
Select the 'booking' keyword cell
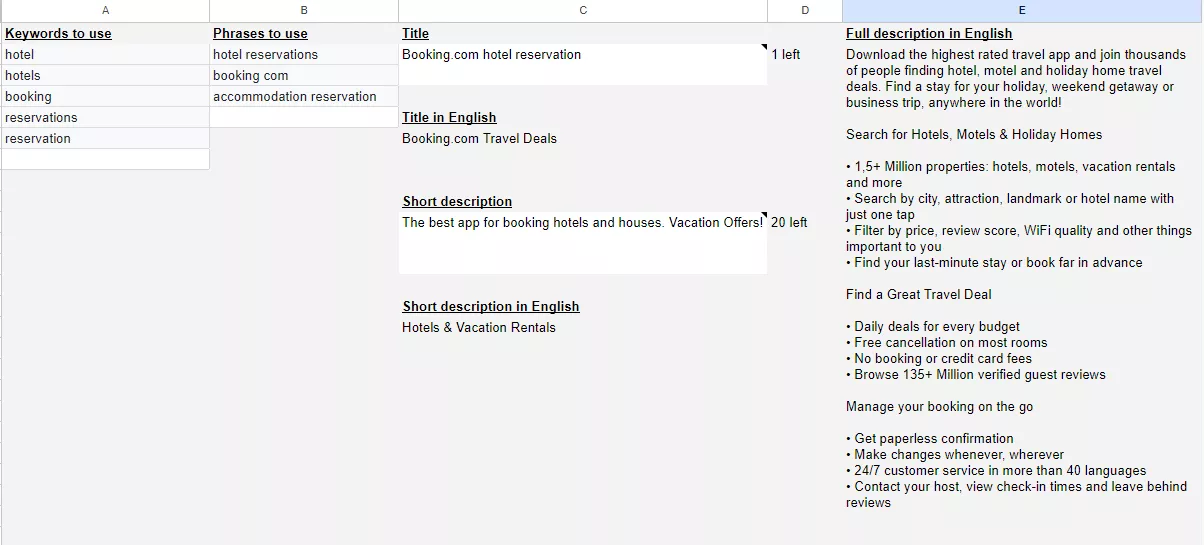tap(105, 97)
